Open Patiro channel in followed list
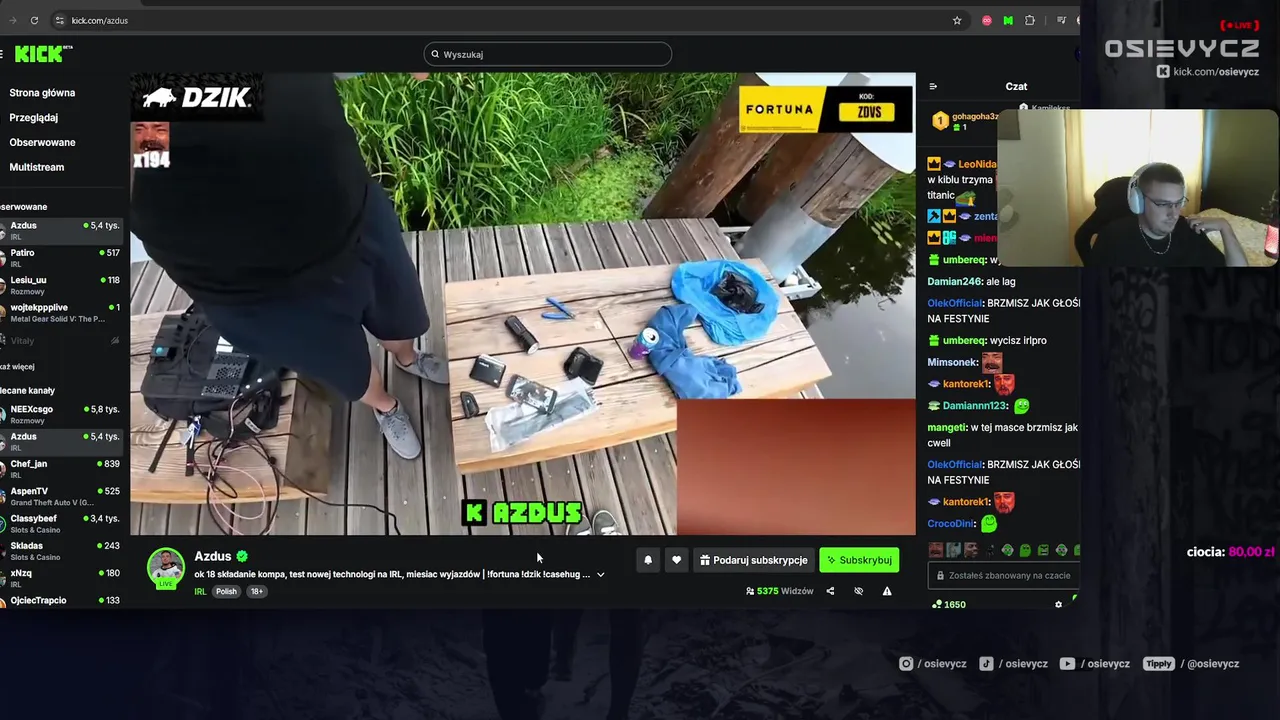The width and height of the screenshot is (1280, 720). [61, 258]
